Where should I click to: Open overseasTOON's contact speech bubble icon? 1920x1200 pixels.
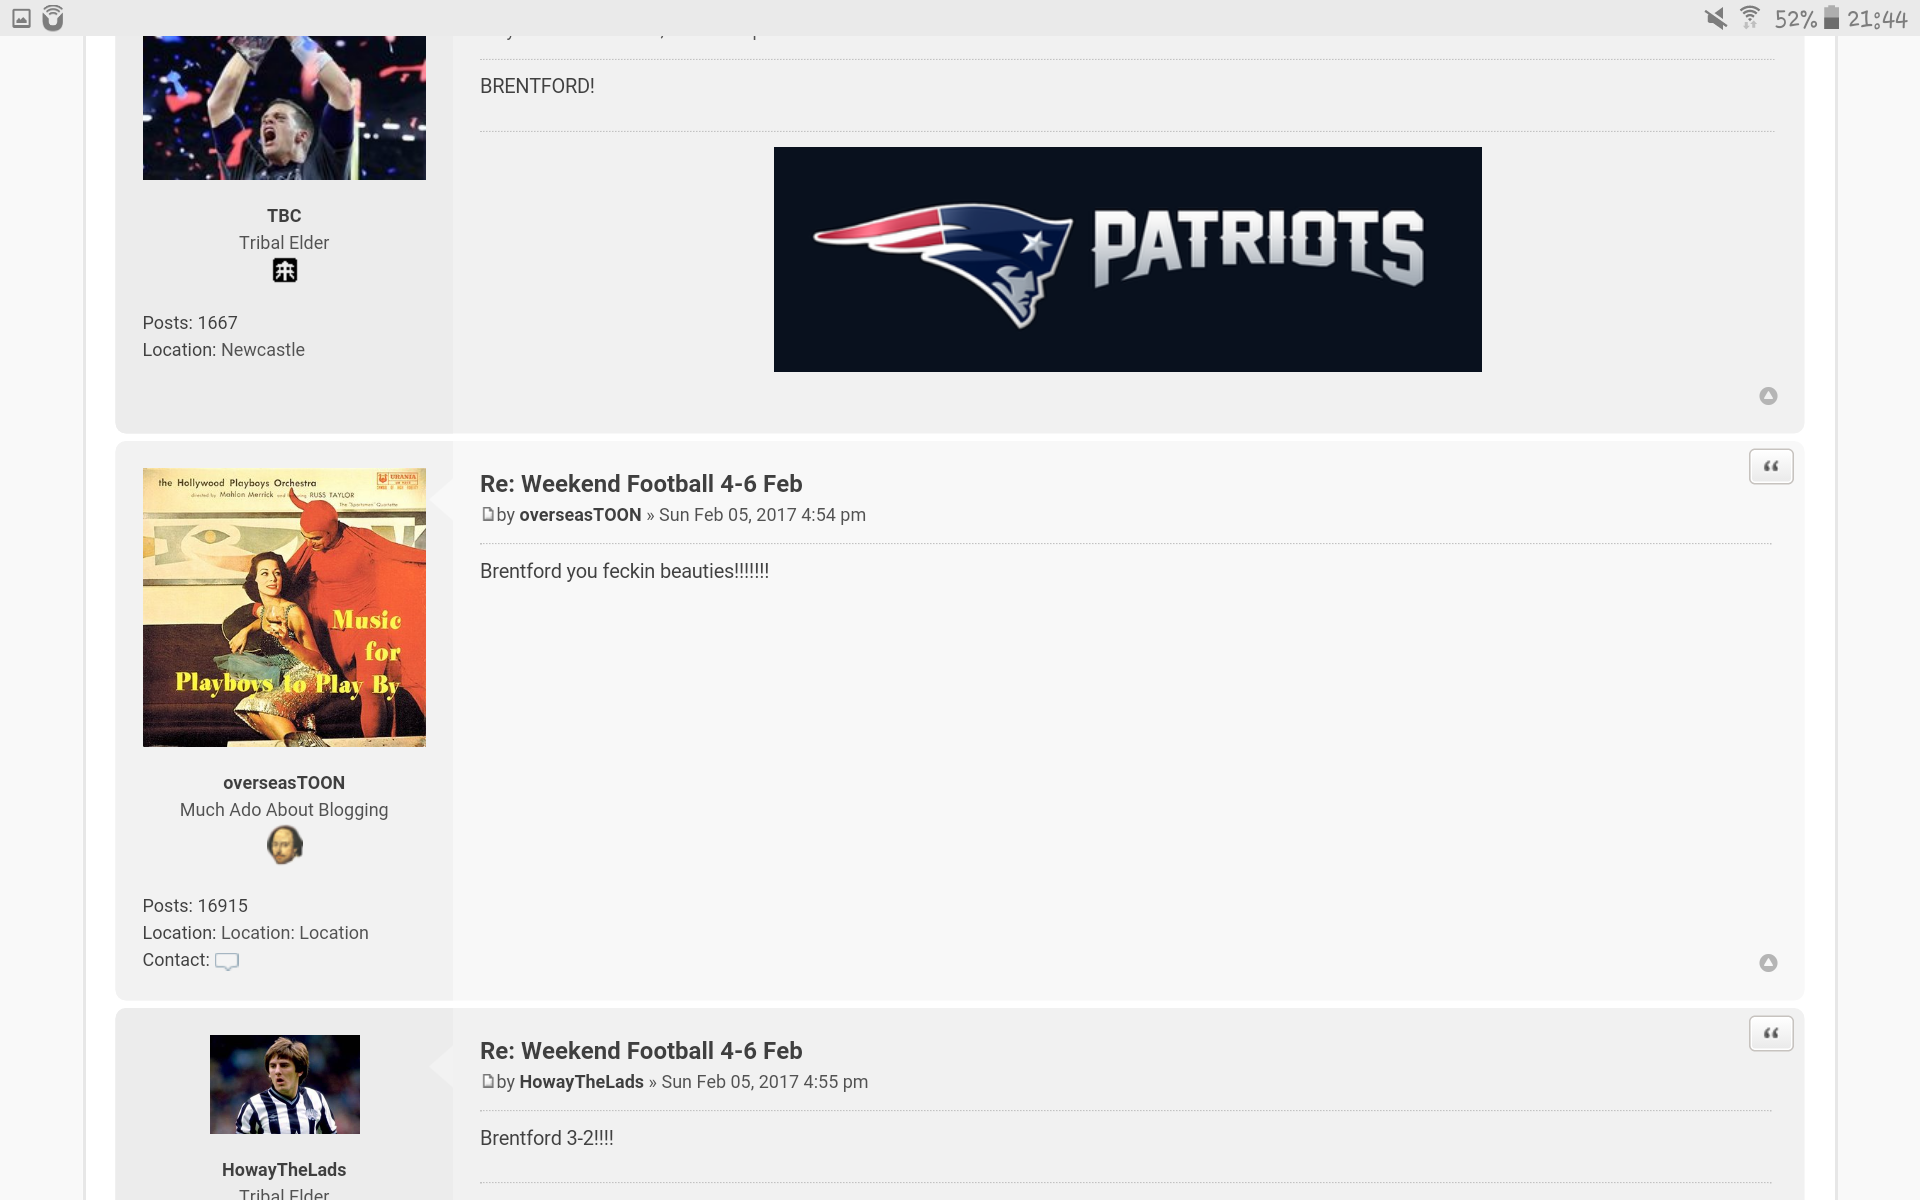click(x=227, y=961)
